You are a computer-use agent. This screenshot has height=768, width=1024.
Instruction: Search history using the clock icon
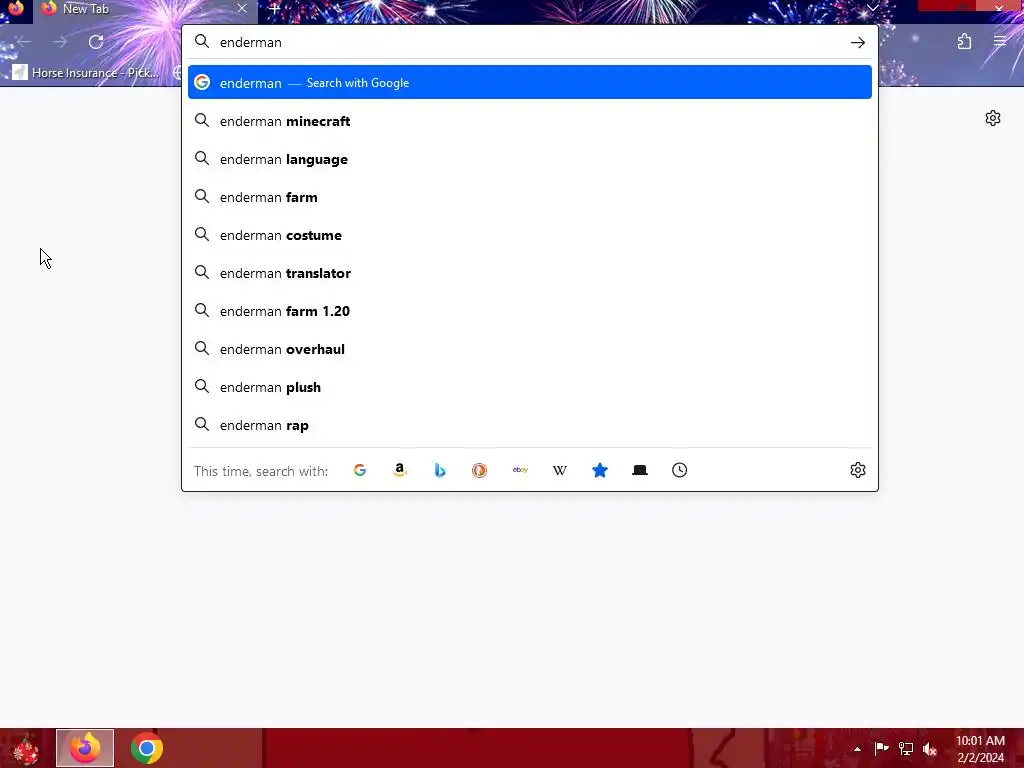(679, 470)
